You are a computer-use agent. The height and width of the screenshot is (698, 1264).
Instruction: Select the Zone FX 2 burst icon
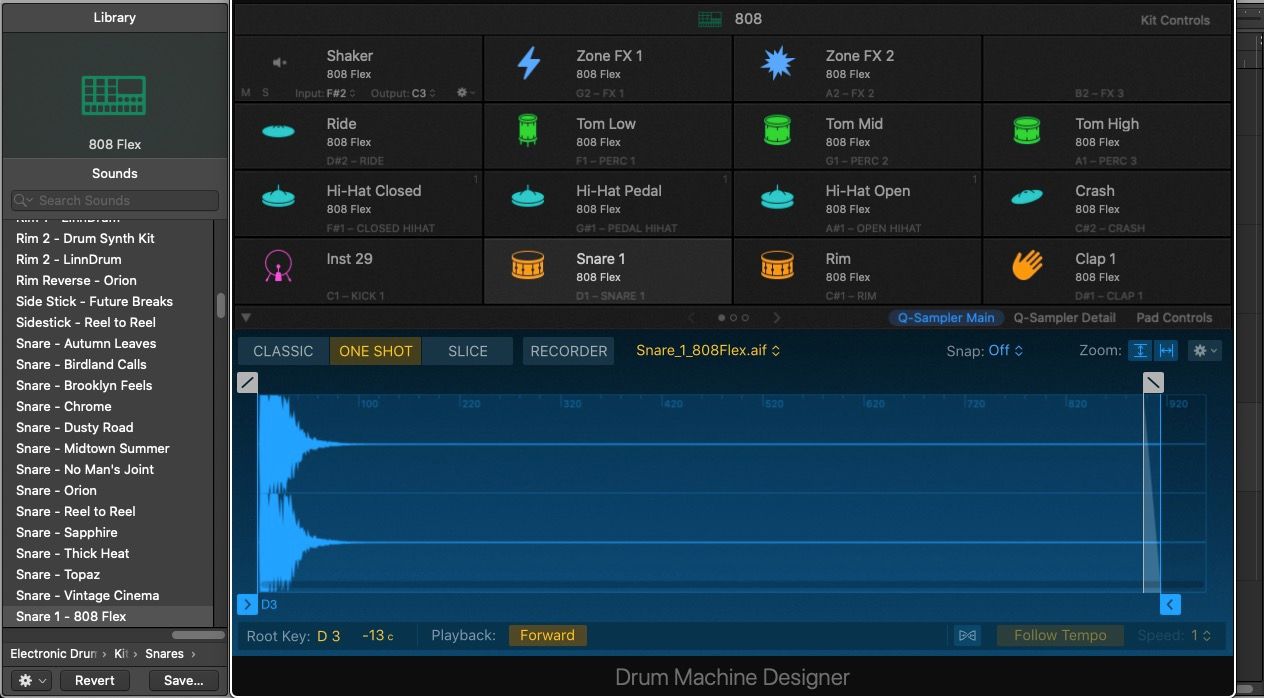tap(777, 63)
